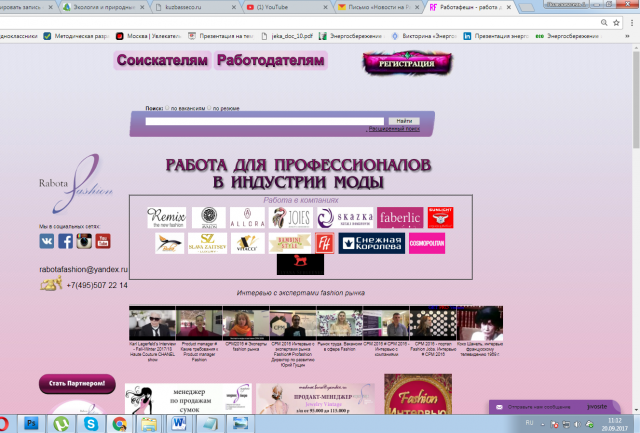The width and height of the screenshot is (640, 433).
Task: Open the Fashion Интервью banner
Action: (x=418, y=394)
